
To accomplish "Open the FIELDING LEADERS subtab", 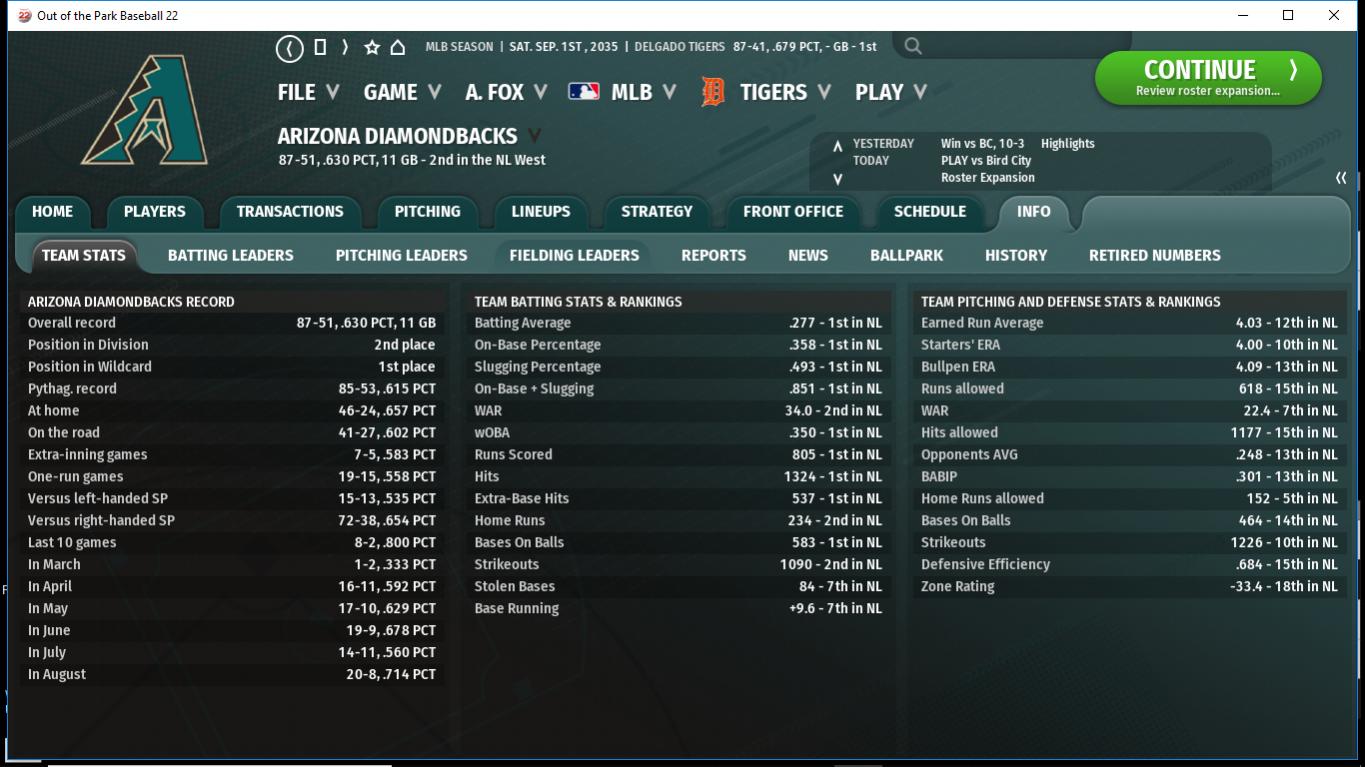I will click(x=574, y=255).
